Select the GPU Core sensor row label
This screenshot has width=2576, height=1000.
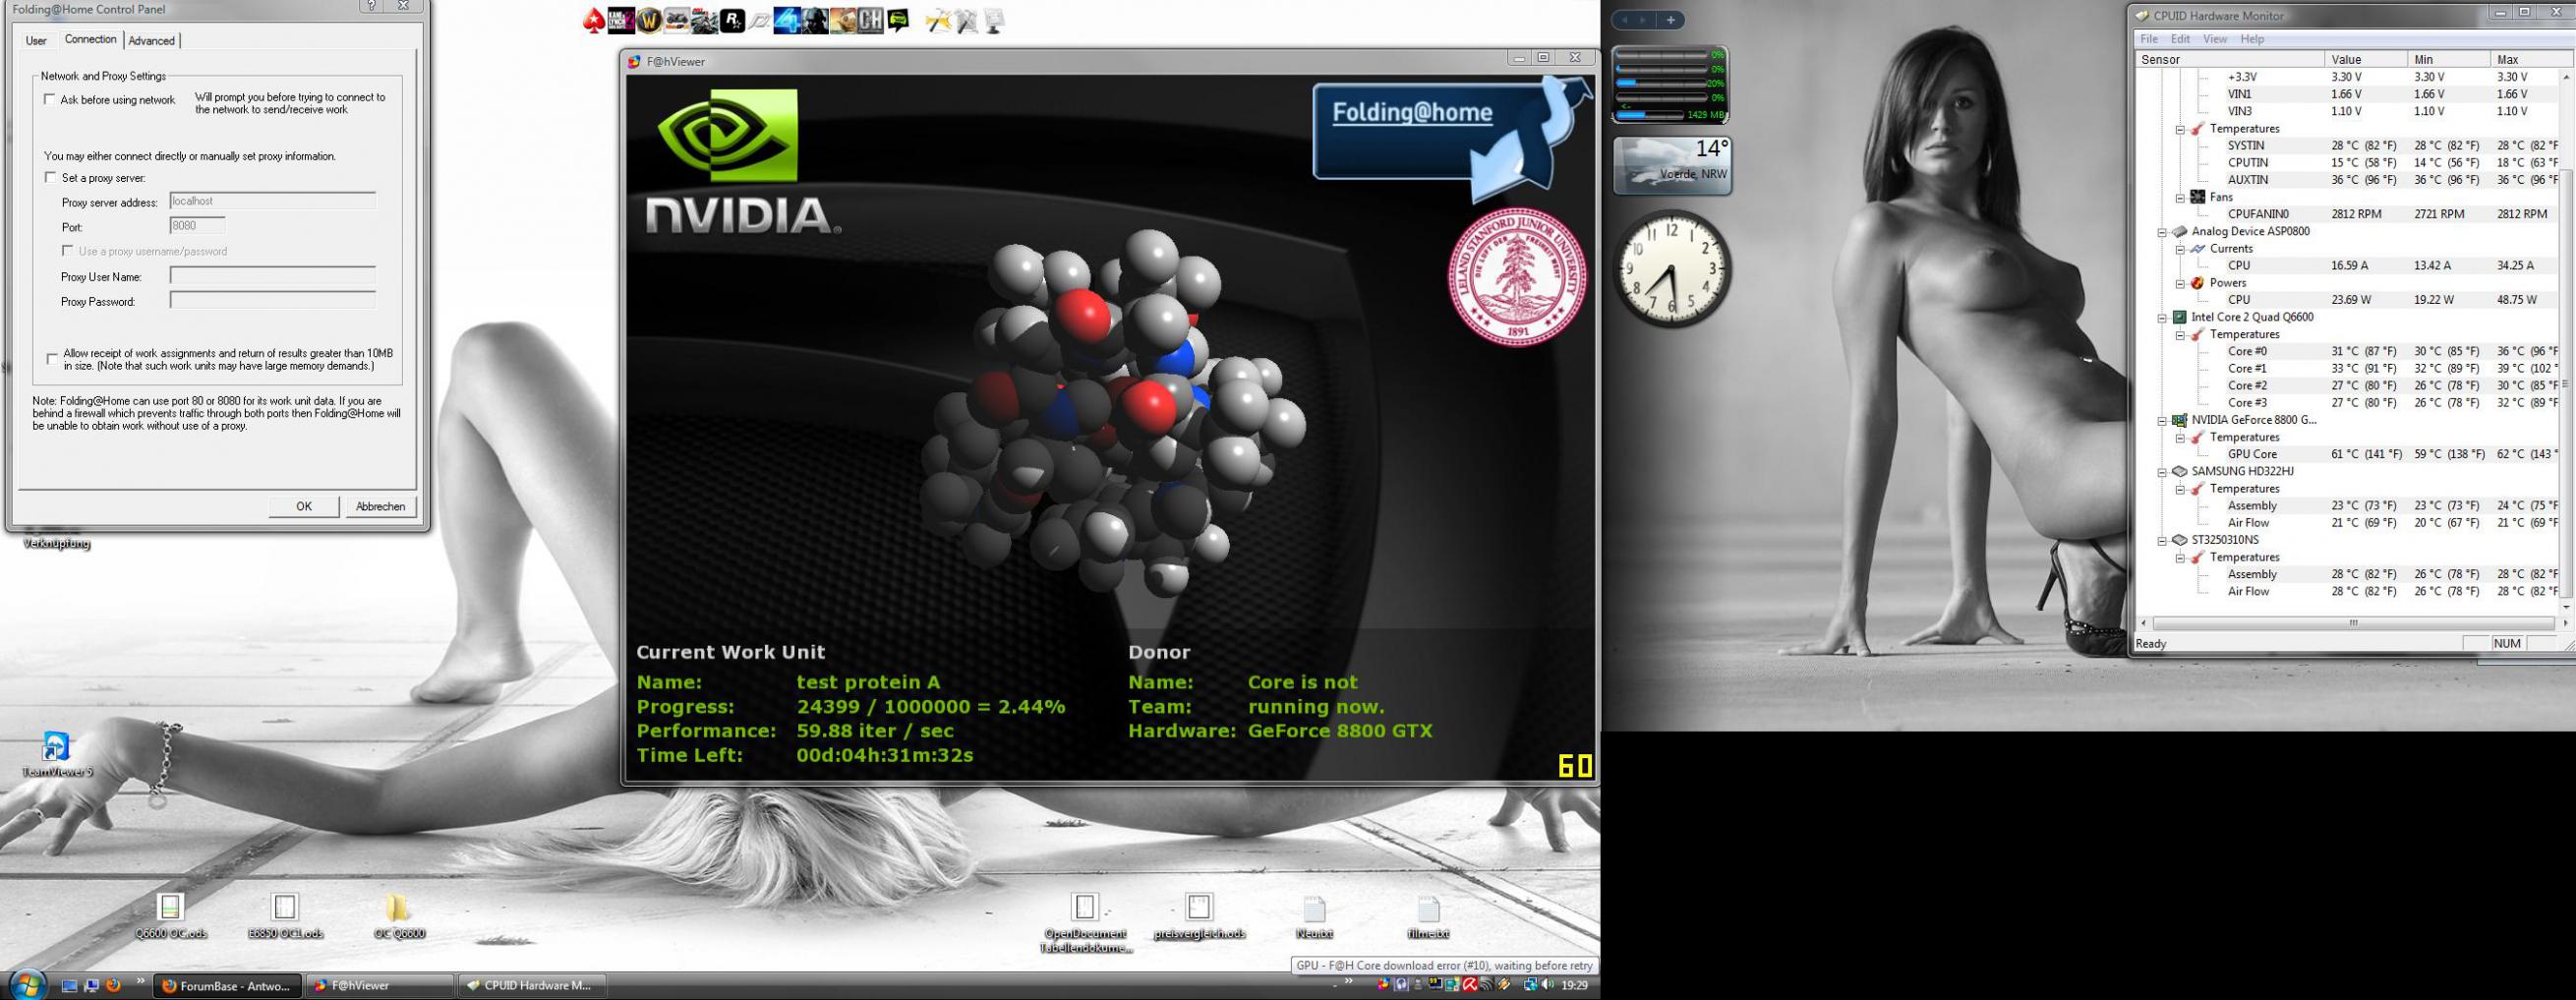pyautogui.click(x=2252, y=454)
